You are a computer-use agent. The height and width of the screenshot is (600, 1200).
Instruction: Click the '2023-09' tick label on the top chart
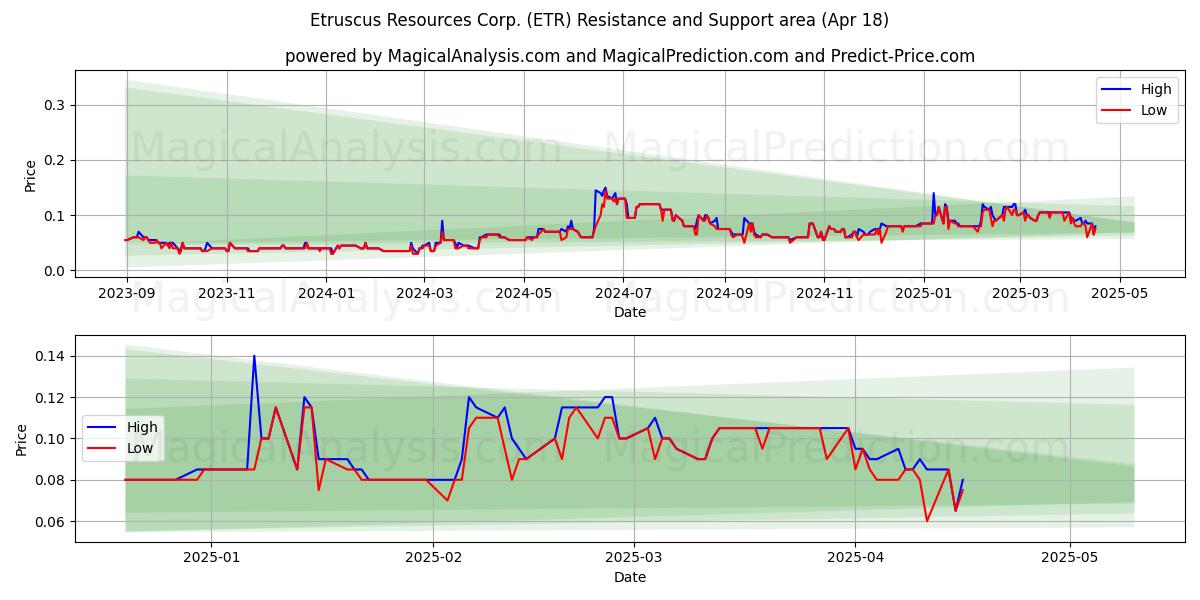(126, 293)
